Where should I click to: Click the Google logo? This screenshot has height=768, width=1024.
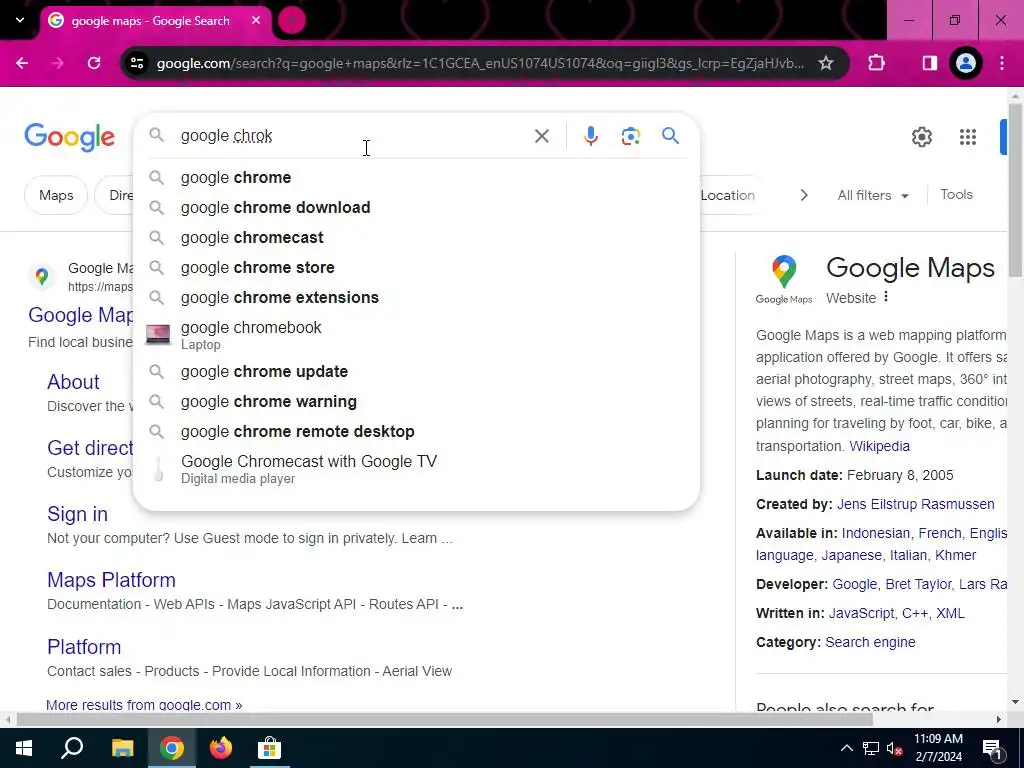(69, 137)
